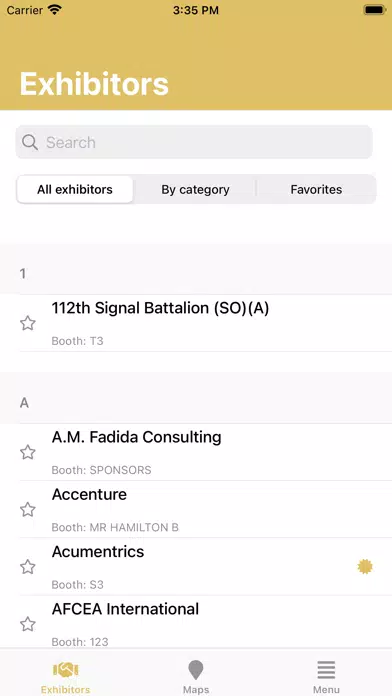
Task: Select the Exhibitors handshake icon
Action: pyautogui.click(x=65, y=670)
